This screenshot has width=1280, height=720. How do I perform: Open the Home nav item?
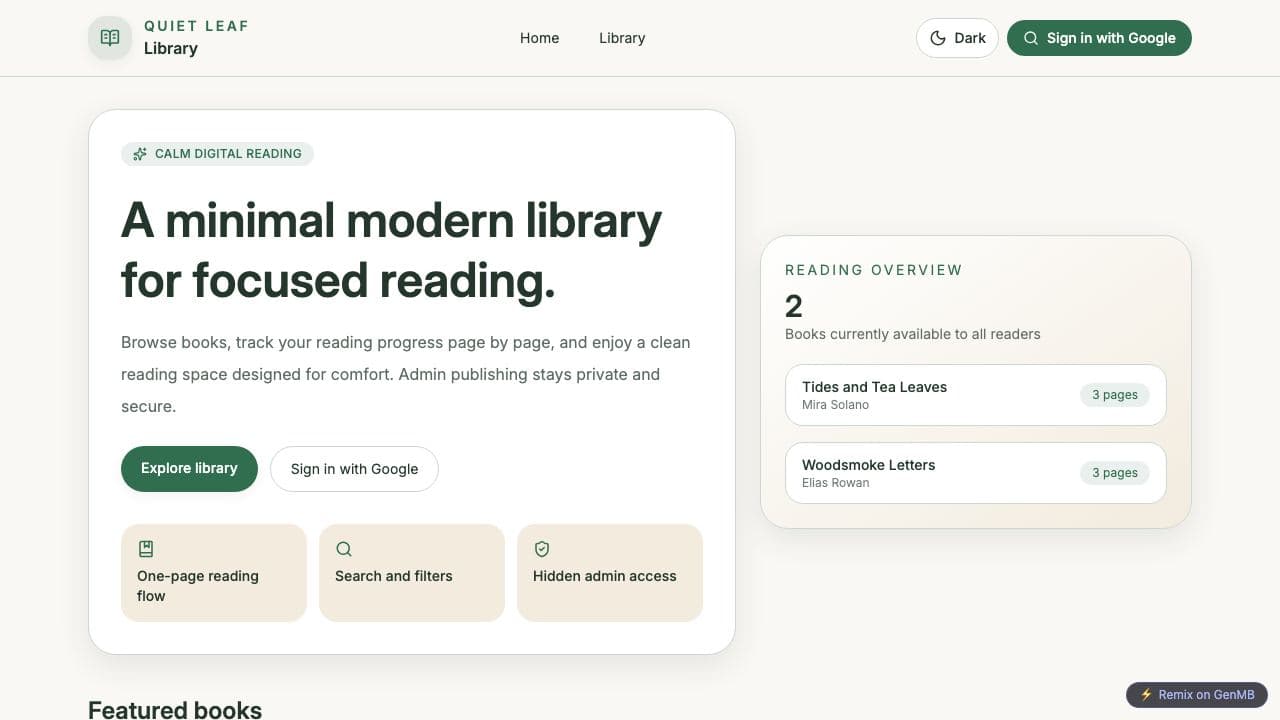[539, 38]
